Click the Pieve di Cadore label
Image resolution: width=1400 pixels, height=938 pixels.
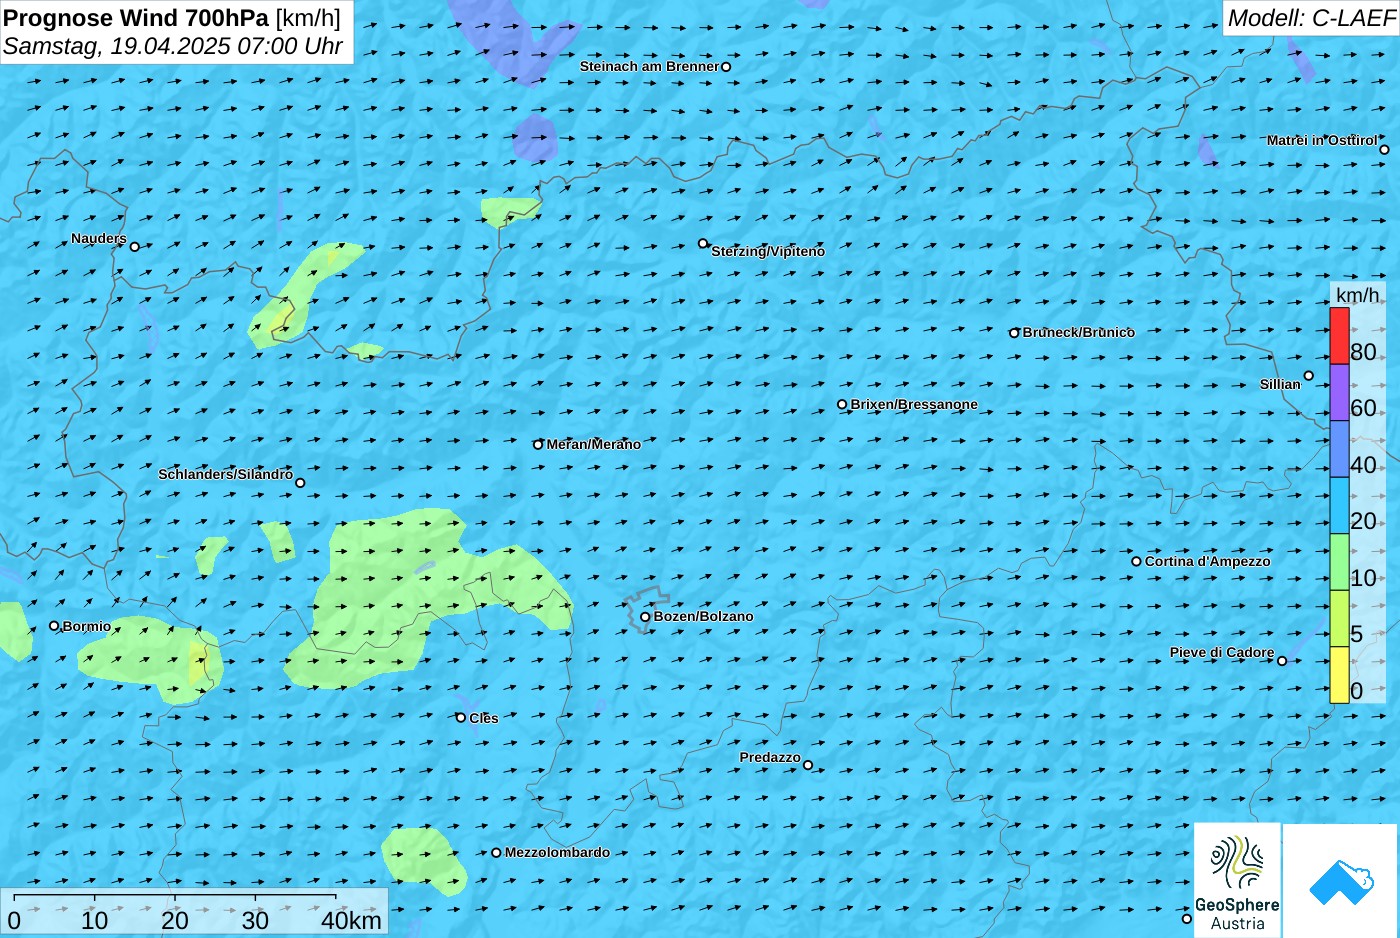[x=1222, y=652]
